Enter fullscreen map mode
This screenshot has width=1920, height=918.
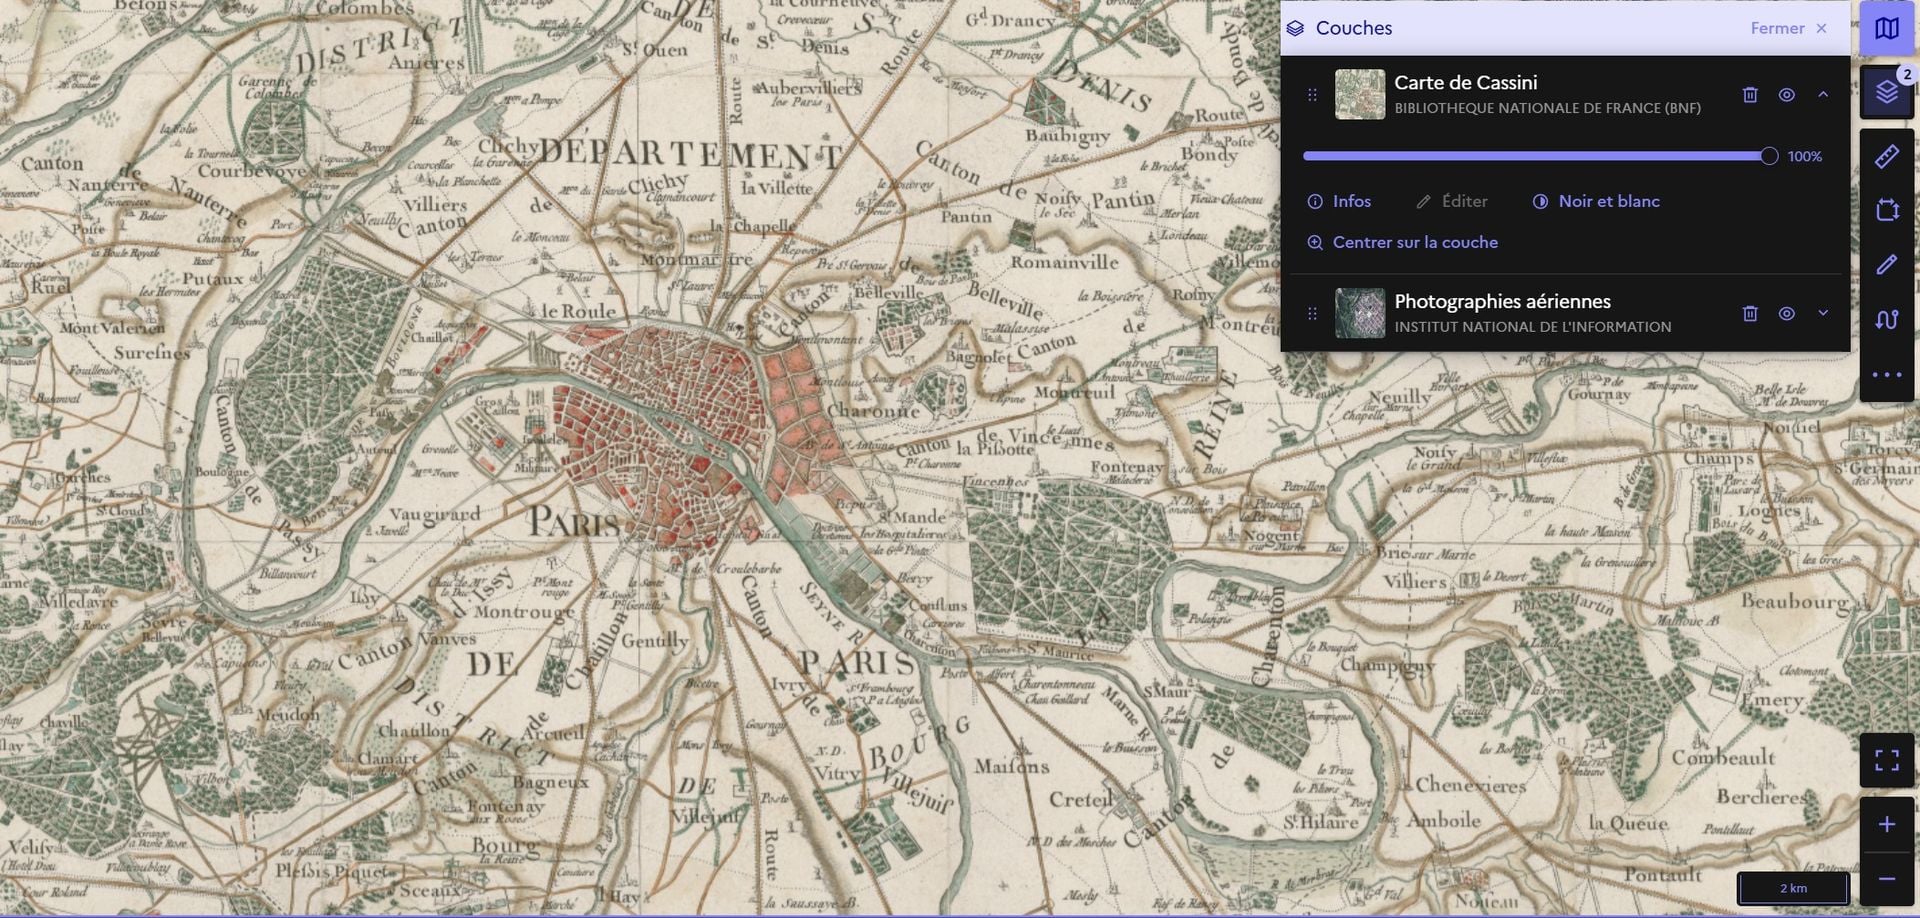coord(1886,760)
